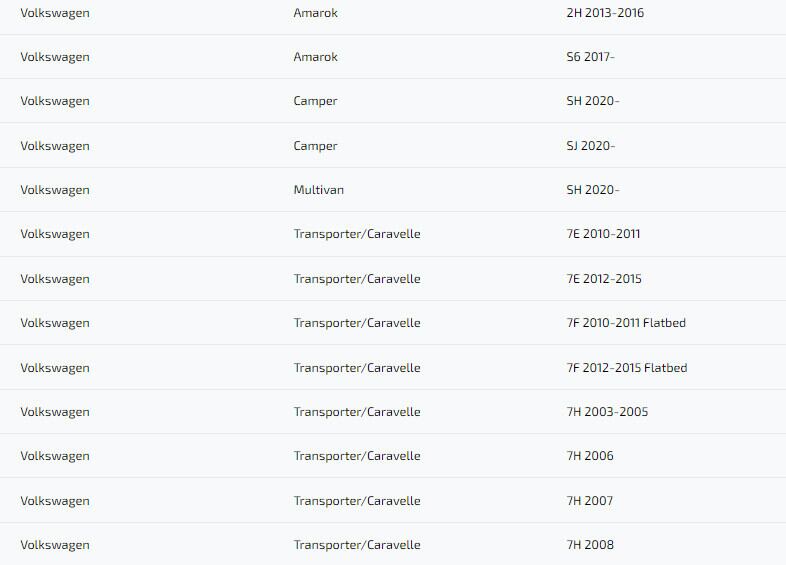Click the "Multivan" model name
This screenshot has width=786, height=565.
click(319, 190)
